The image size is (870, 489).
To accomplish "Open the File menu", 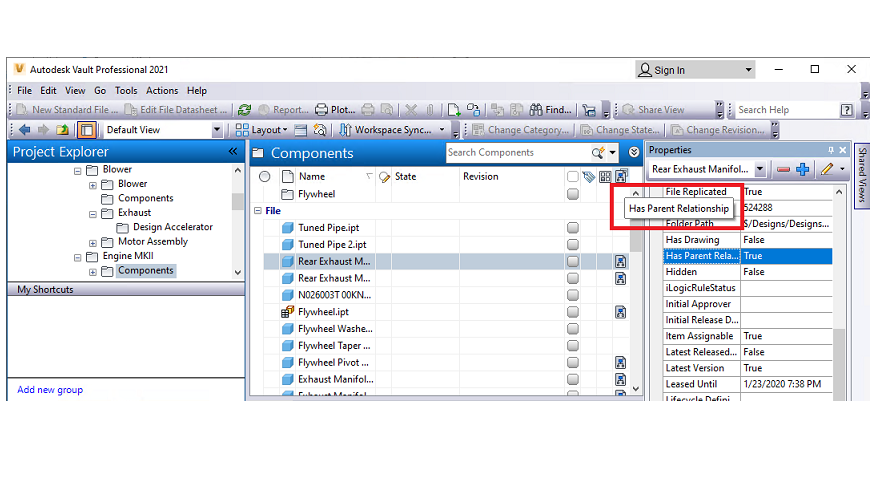I will point(24,90).
